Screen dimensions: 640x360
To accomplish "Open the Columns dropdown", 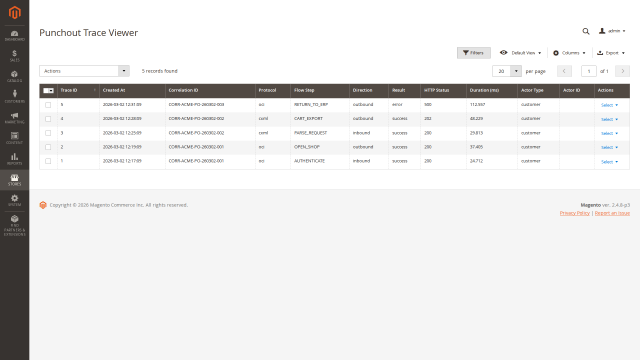I will pyautogui.click(x=569, y=53).
